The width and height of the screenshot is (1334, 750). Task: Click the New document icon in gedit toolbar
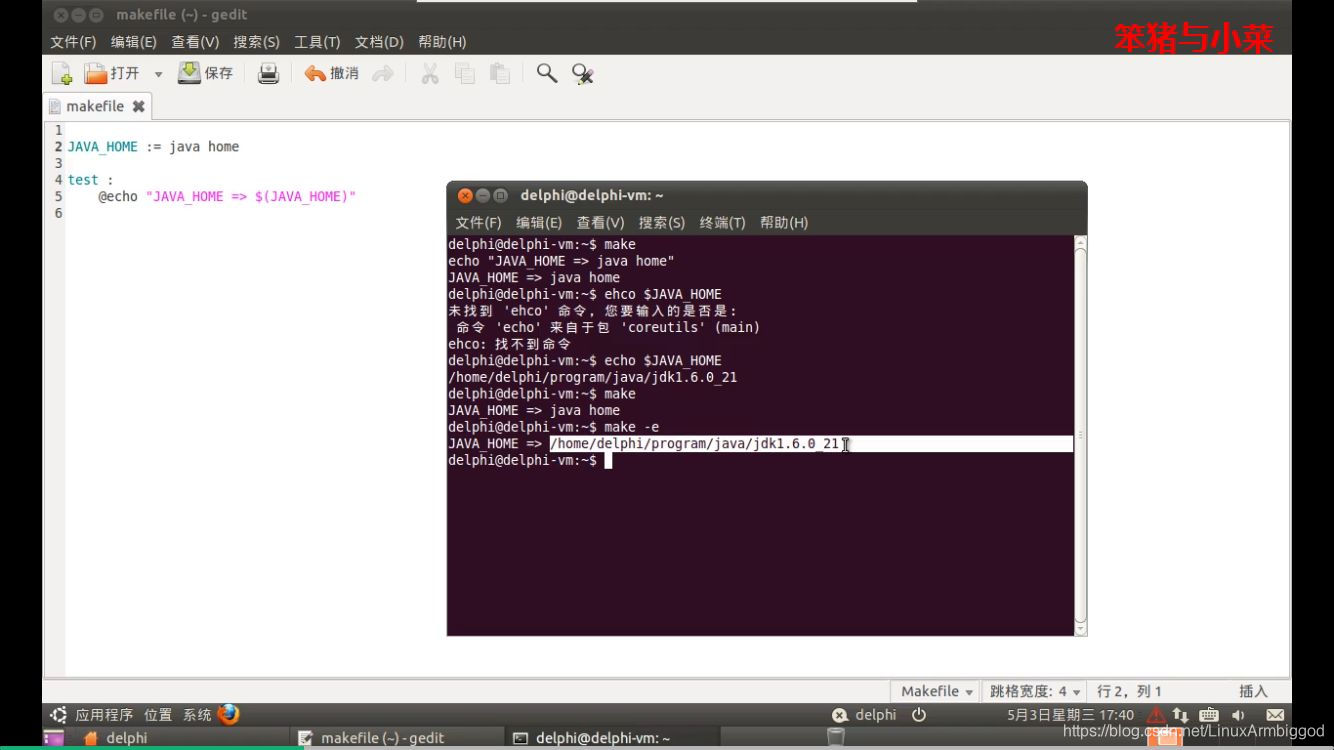pos(62,73)
